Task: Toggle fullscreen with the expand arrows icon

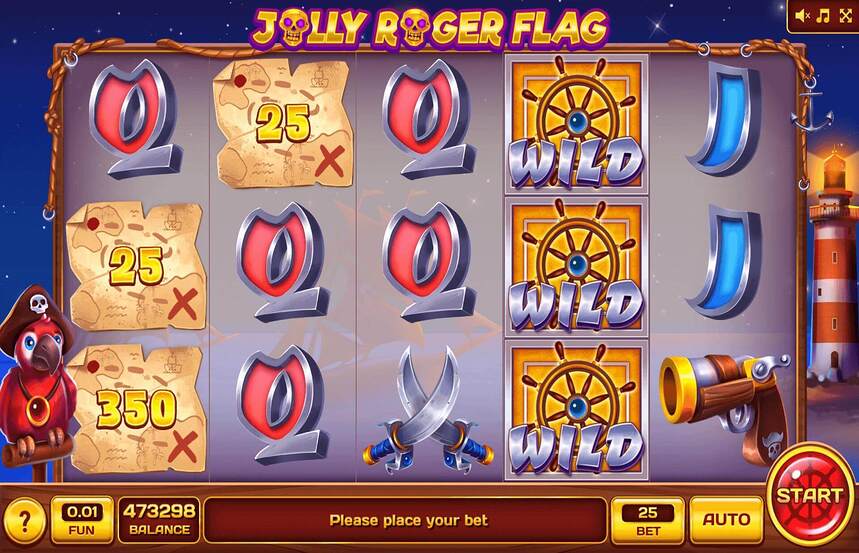Action: 846,16
